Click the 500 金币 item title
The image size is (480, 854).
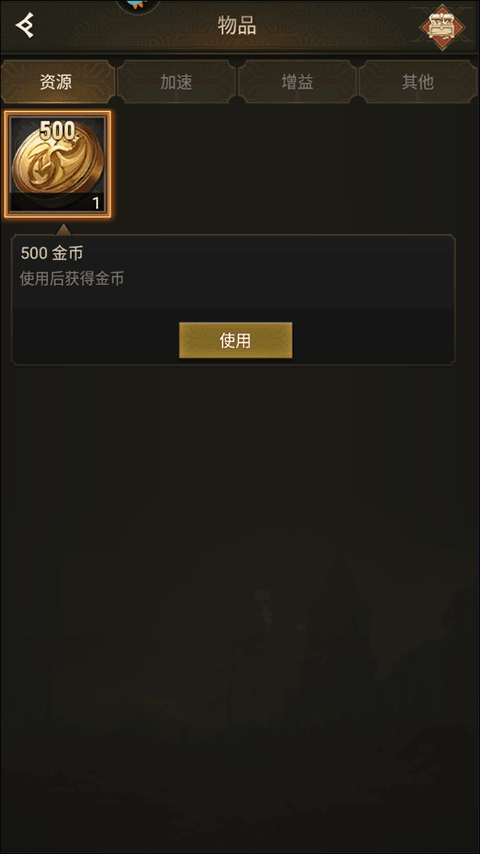click(x=52, y=253)
